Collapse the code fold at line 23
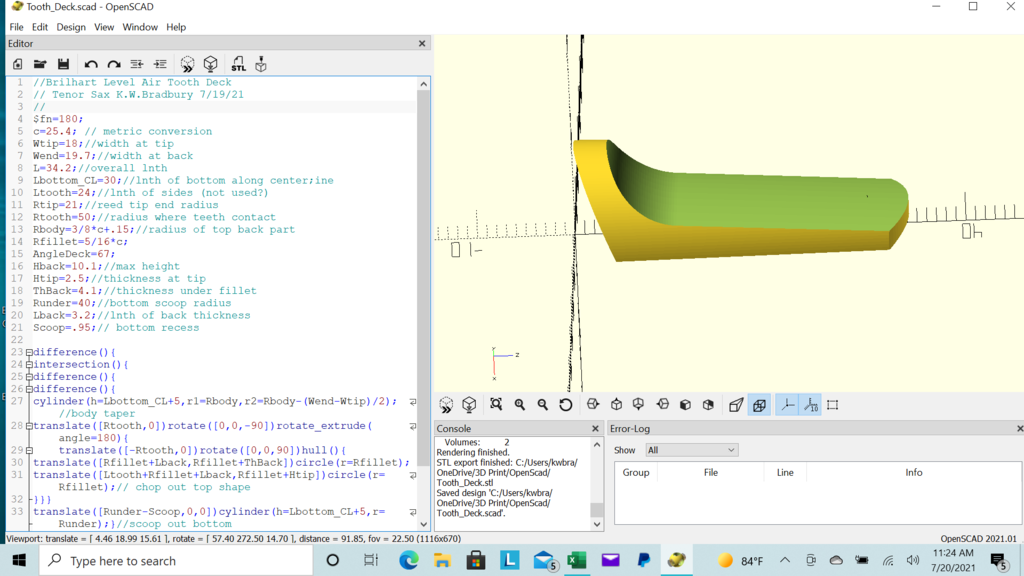The height and width of the screenshot is (576, 1024). pos(29,353)
